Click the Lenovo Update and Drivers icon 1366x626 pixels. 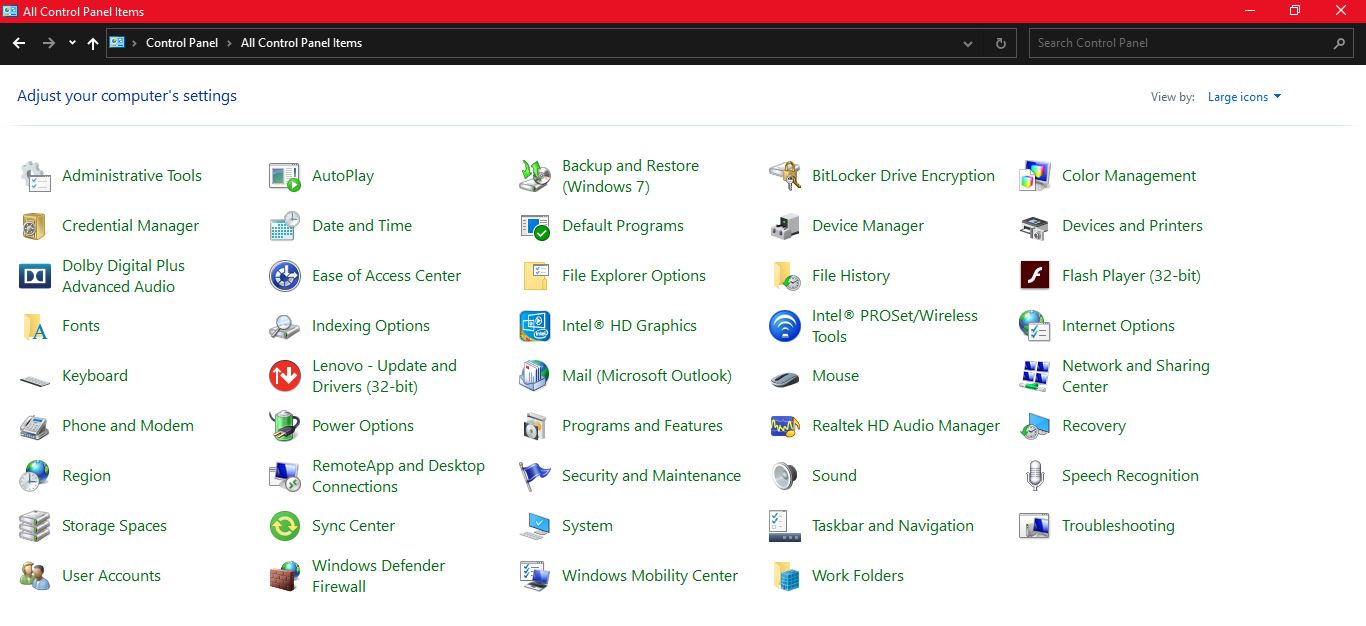[285, 376]
